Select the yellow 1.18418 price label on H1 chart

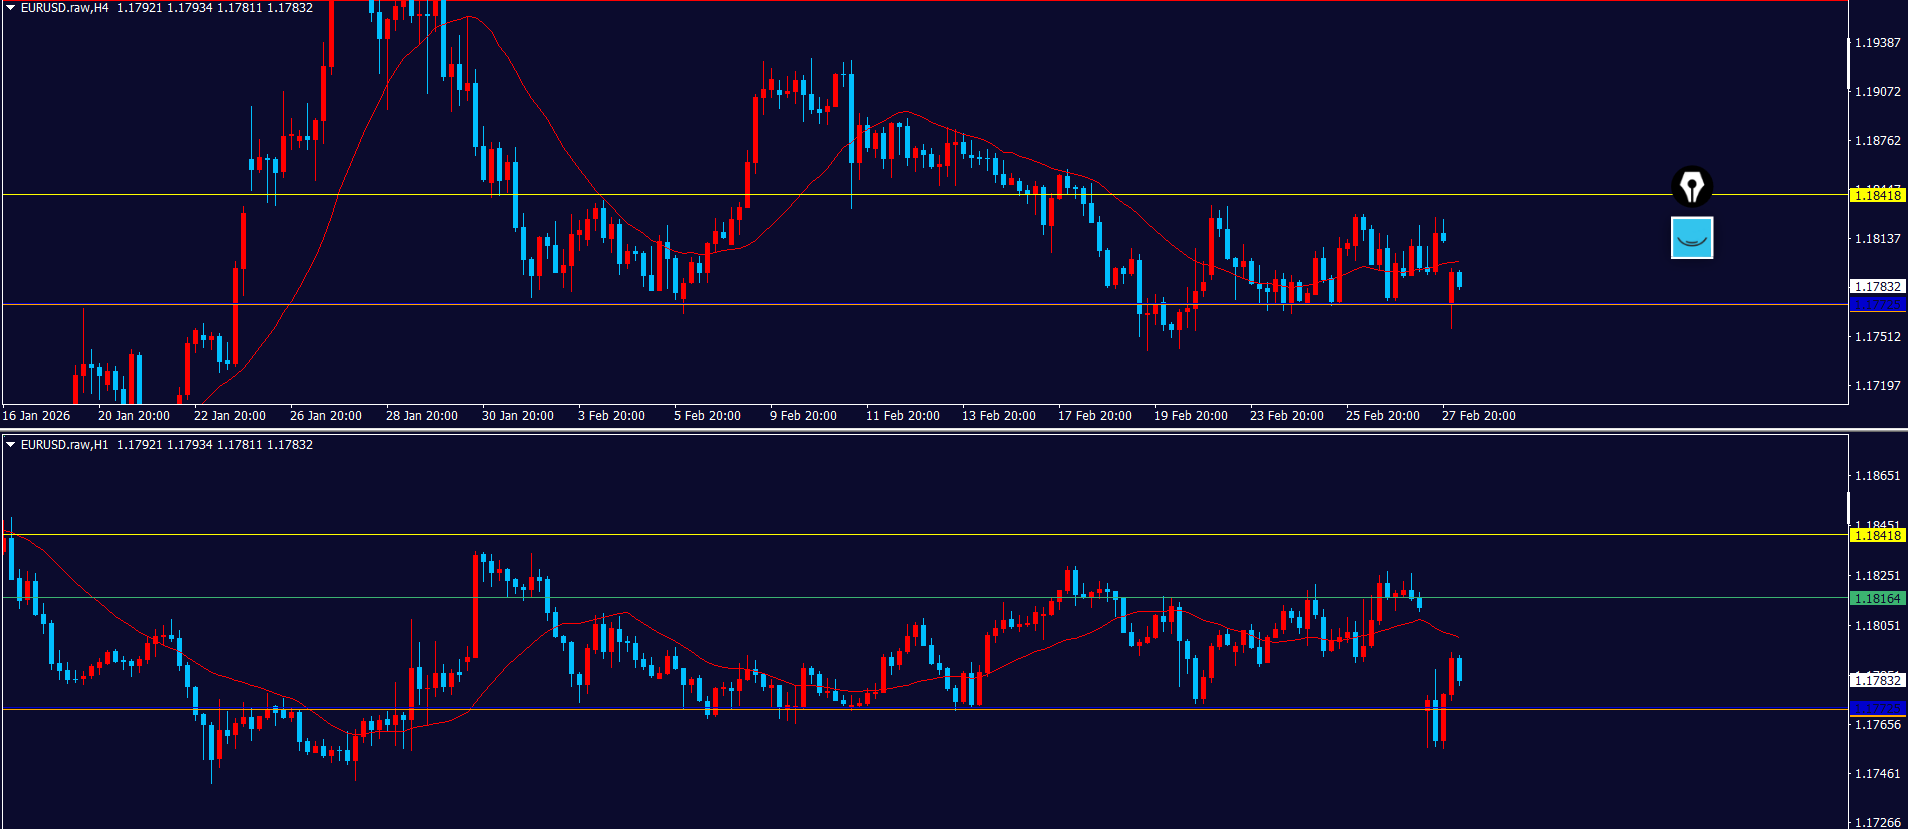point(1877,535)
